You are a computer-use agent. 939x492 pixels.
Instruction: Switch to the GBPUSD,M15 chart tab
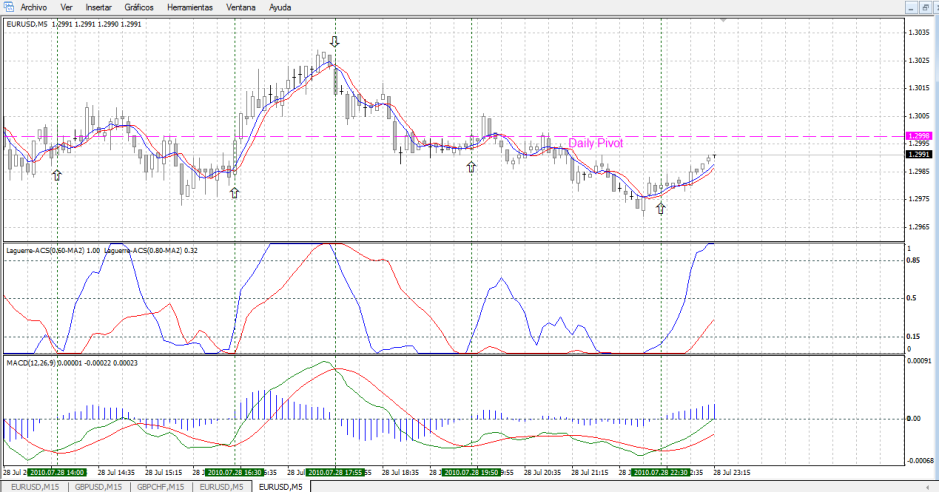[x=98, y=487]
